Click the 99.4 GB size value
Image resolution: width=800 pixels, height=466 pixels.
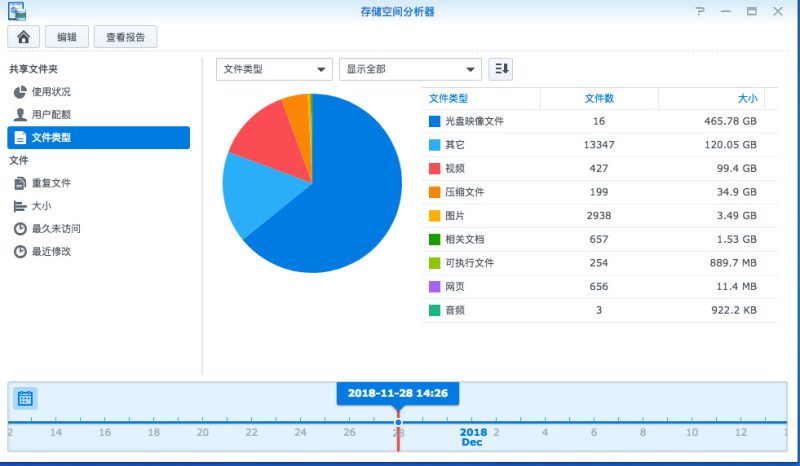(x=736, y=168)
